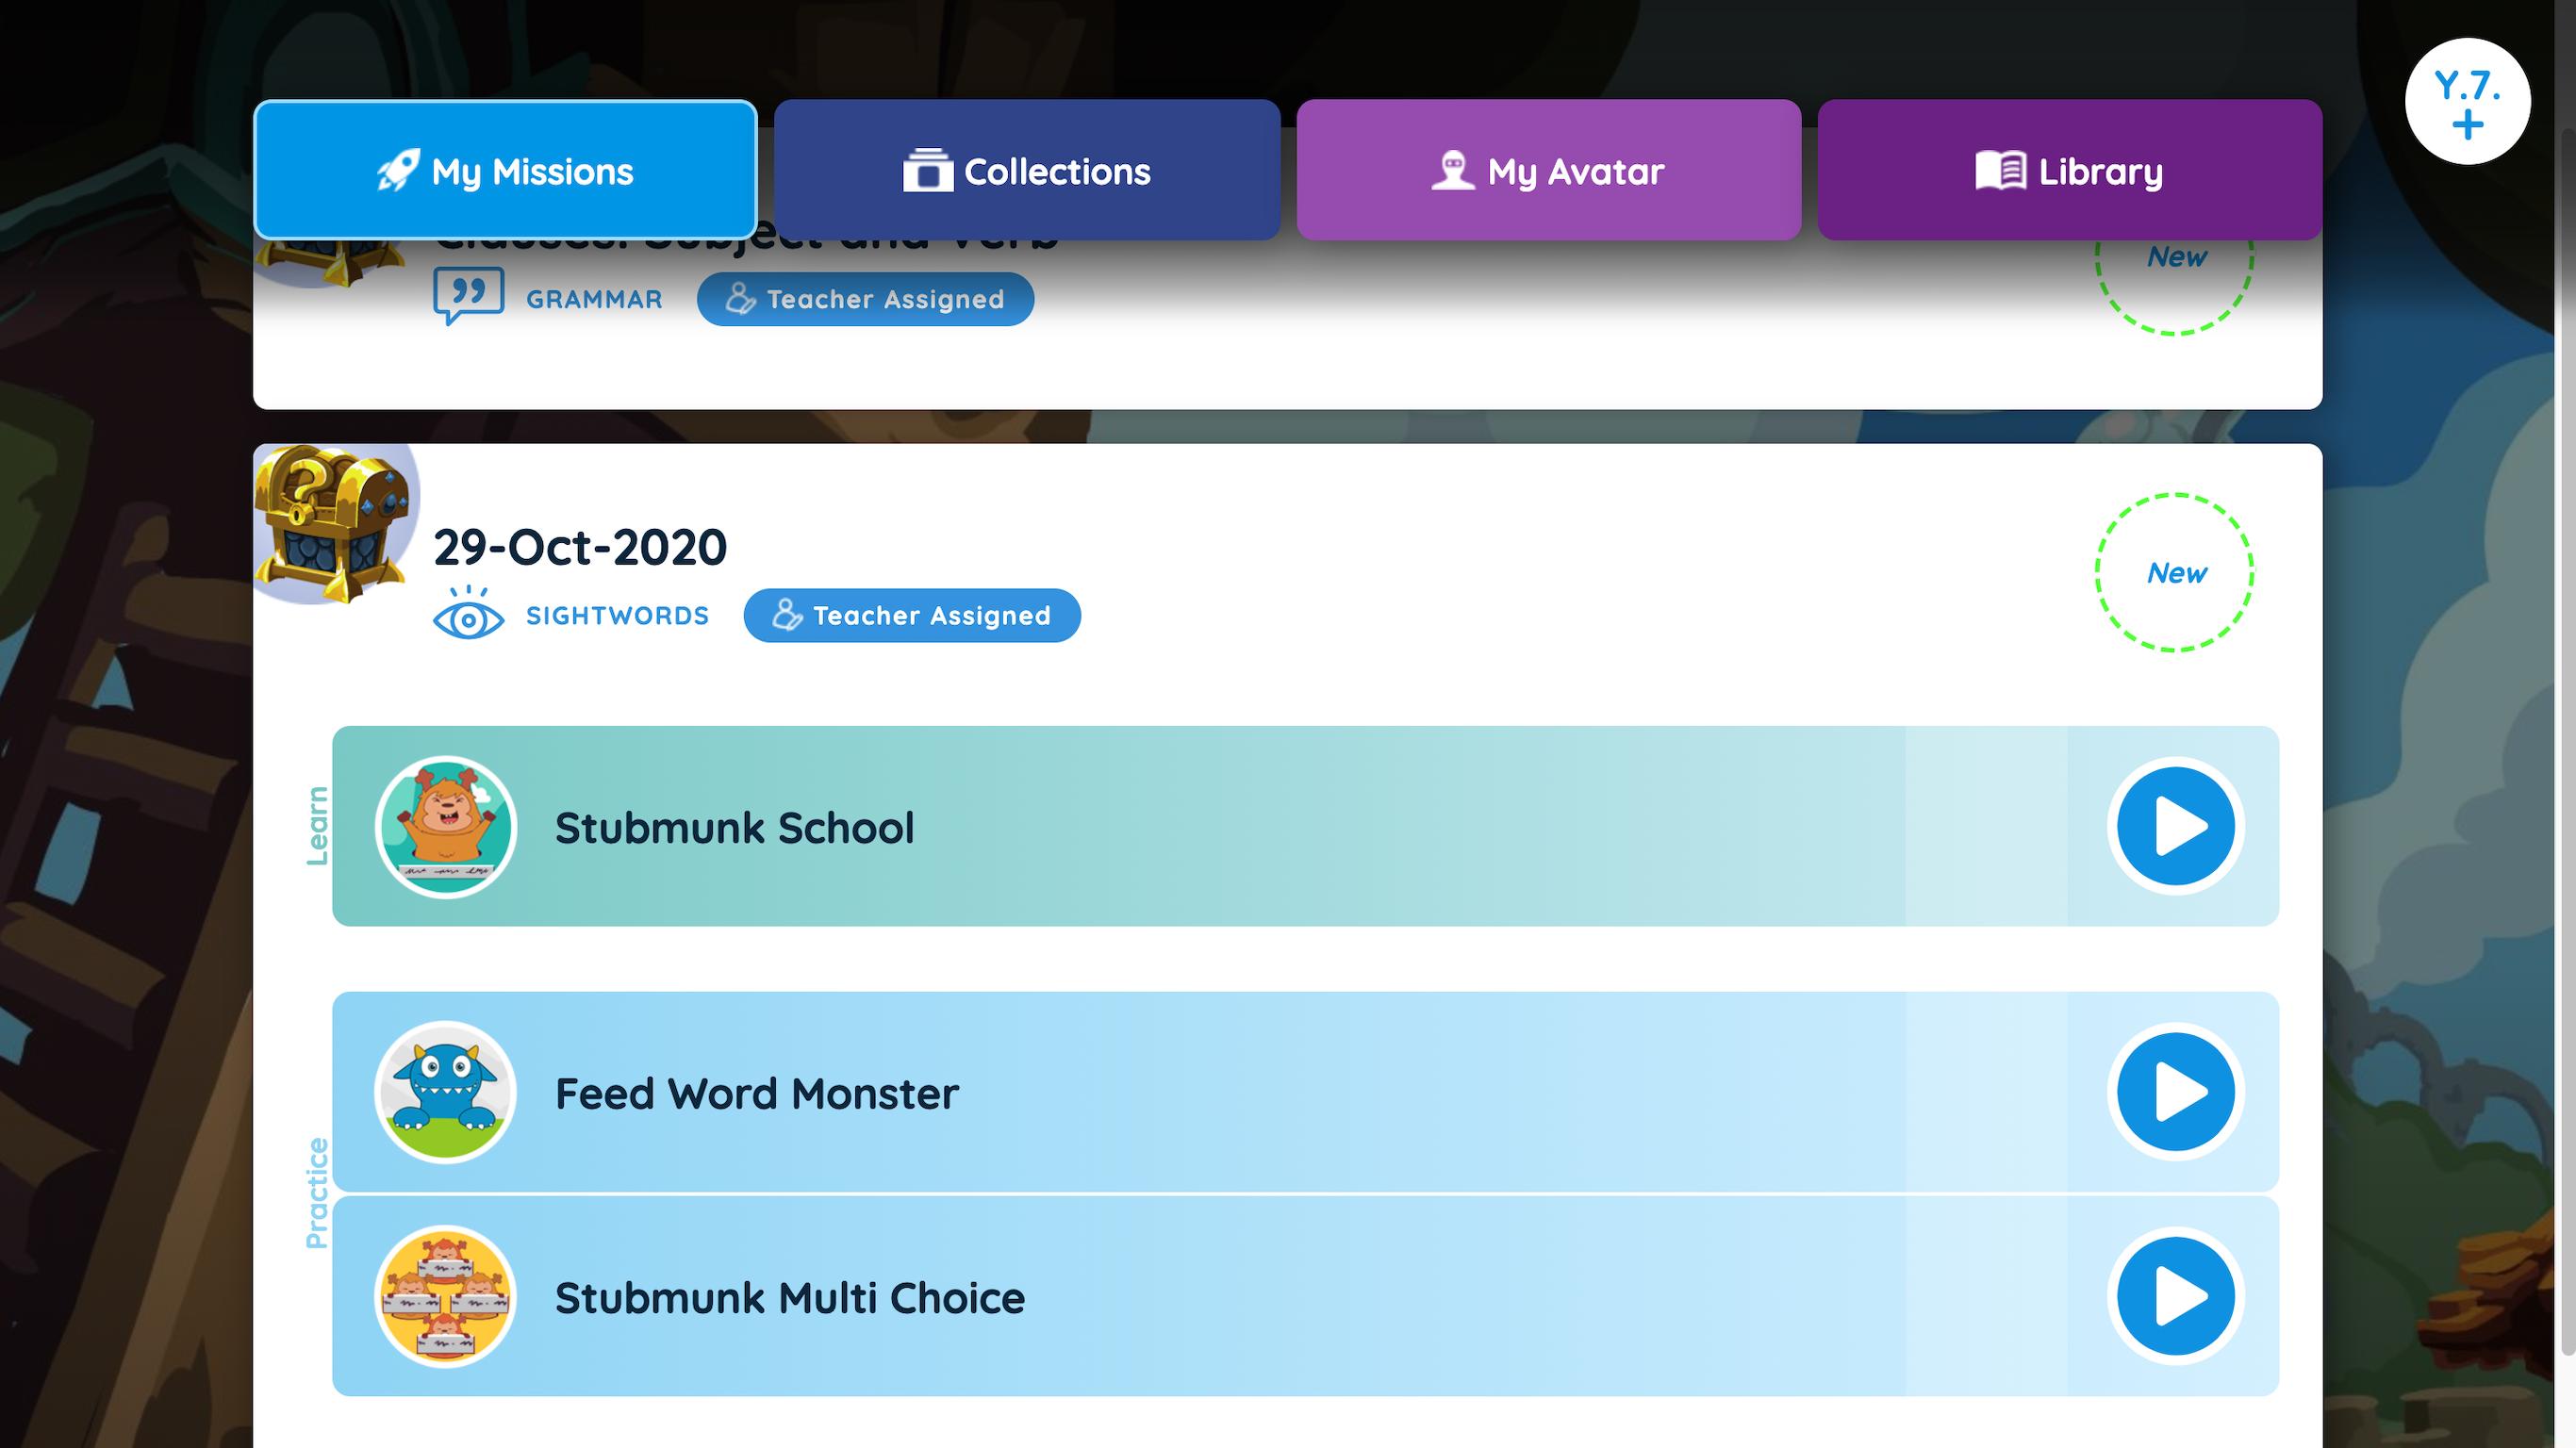
Task: Play the Stubmunk School activity
Action: (x=2174, y=826)
